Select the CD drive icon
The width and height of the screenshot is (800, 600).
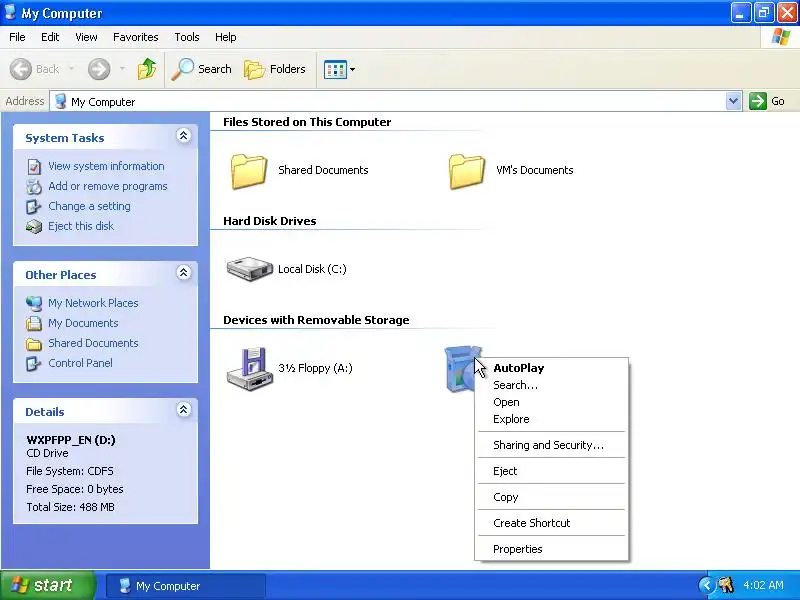461,369
